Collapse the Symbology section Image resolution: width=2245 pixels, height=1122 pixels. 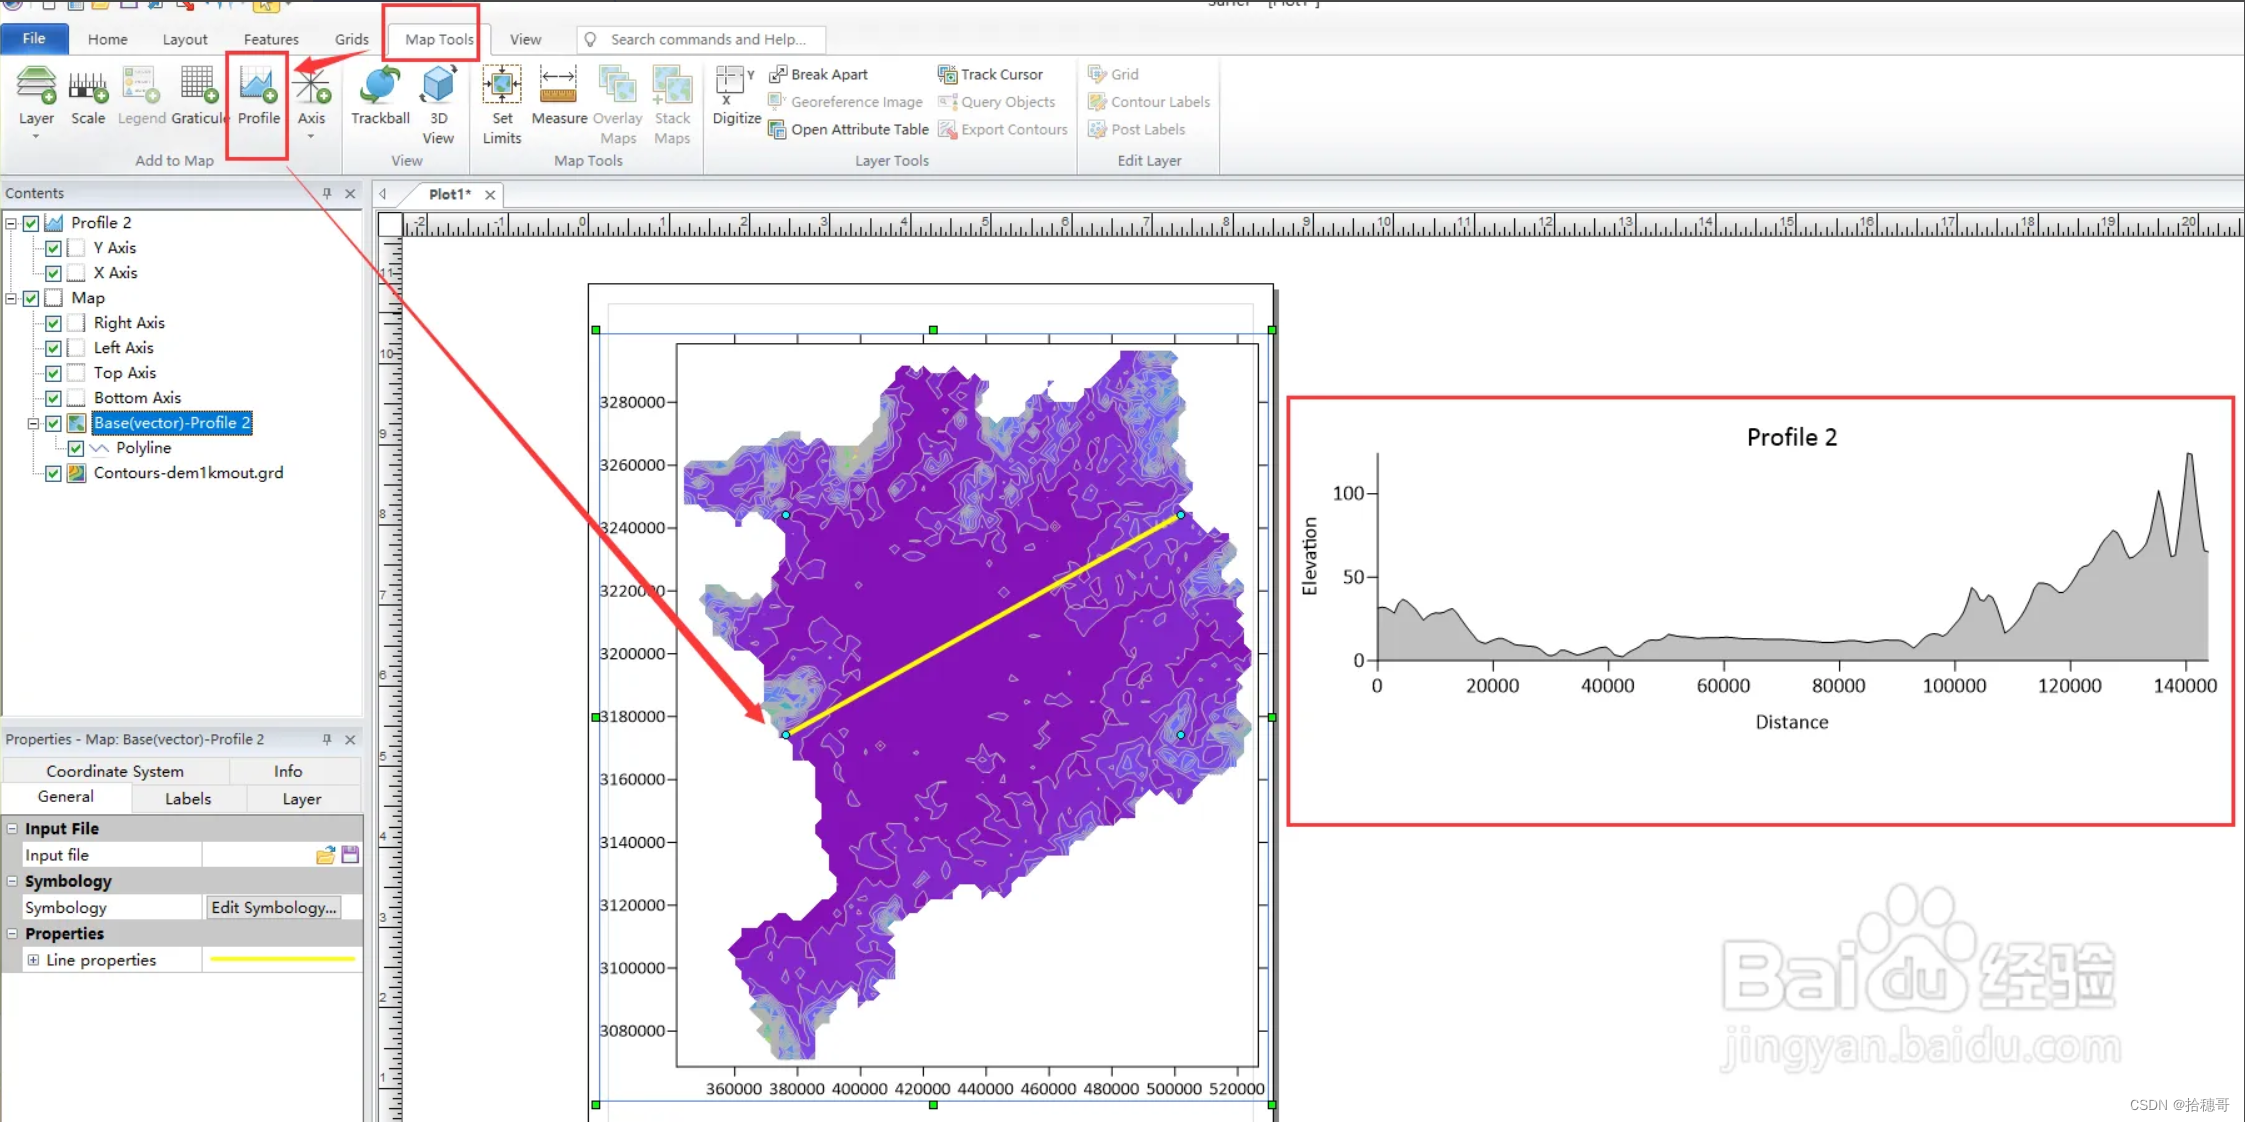point(12,881)
